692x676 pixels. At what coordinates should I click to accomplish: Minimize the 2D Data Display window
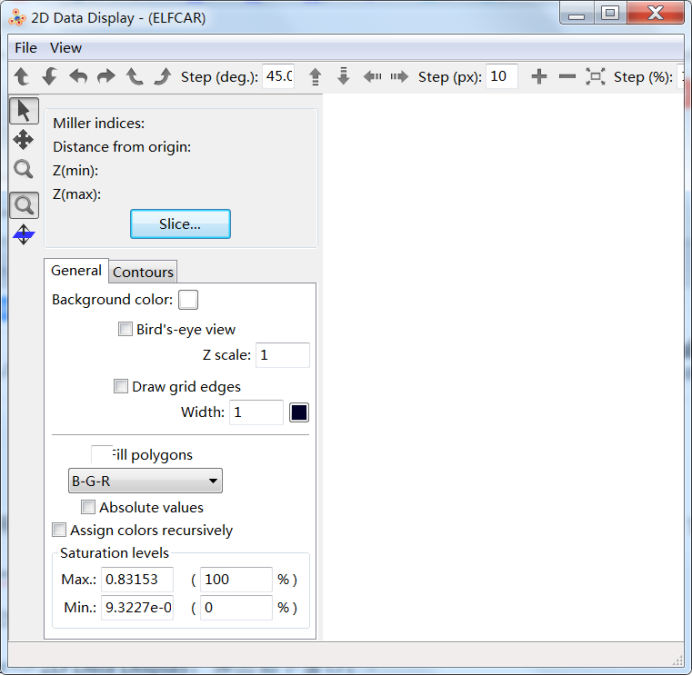tap(576, 13)
